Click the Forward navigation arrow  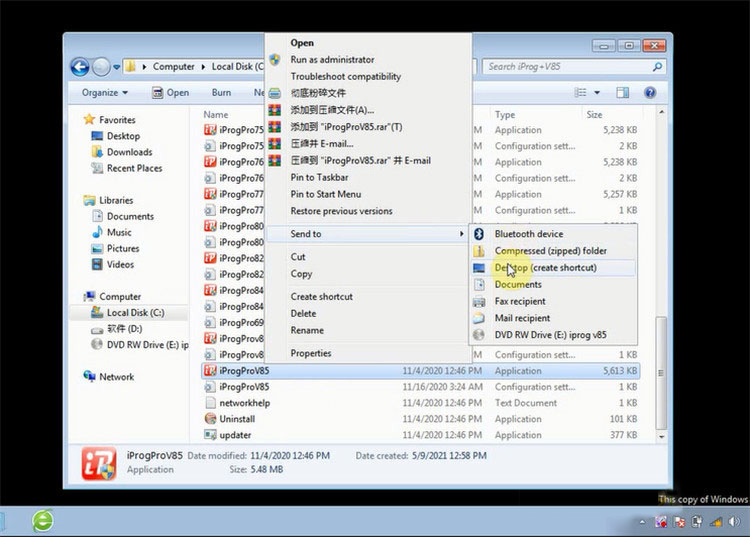point(101,67)
